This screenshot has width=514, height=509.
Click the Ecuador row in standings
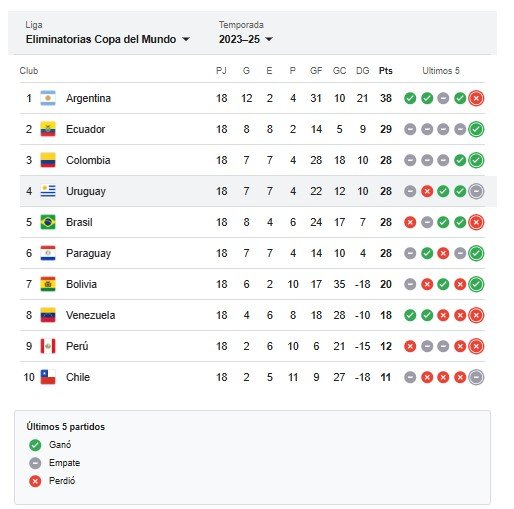point(252,129)
